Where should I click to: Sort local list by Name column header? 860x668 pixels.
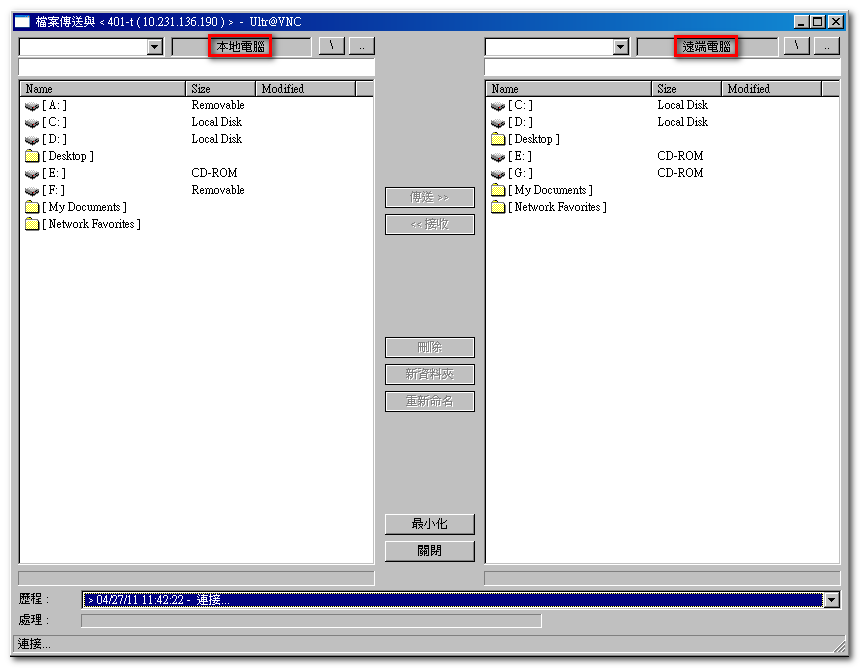coord(103,89)
